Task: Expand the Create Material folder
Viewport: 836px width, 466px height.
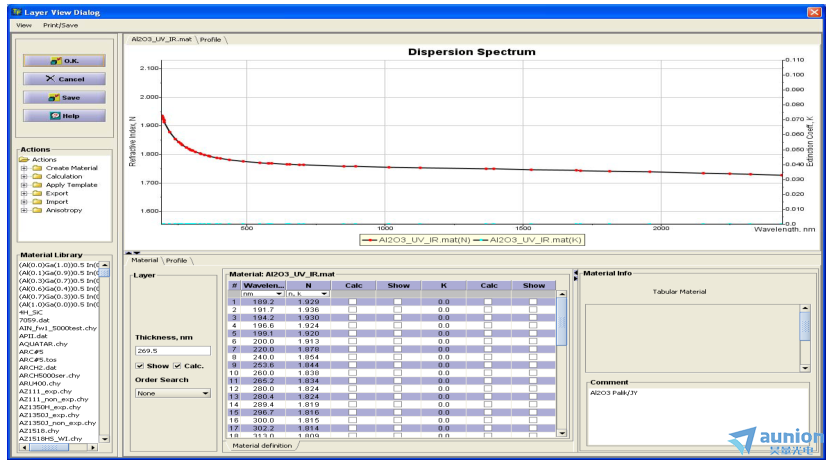Action: [x=24, y=168]
